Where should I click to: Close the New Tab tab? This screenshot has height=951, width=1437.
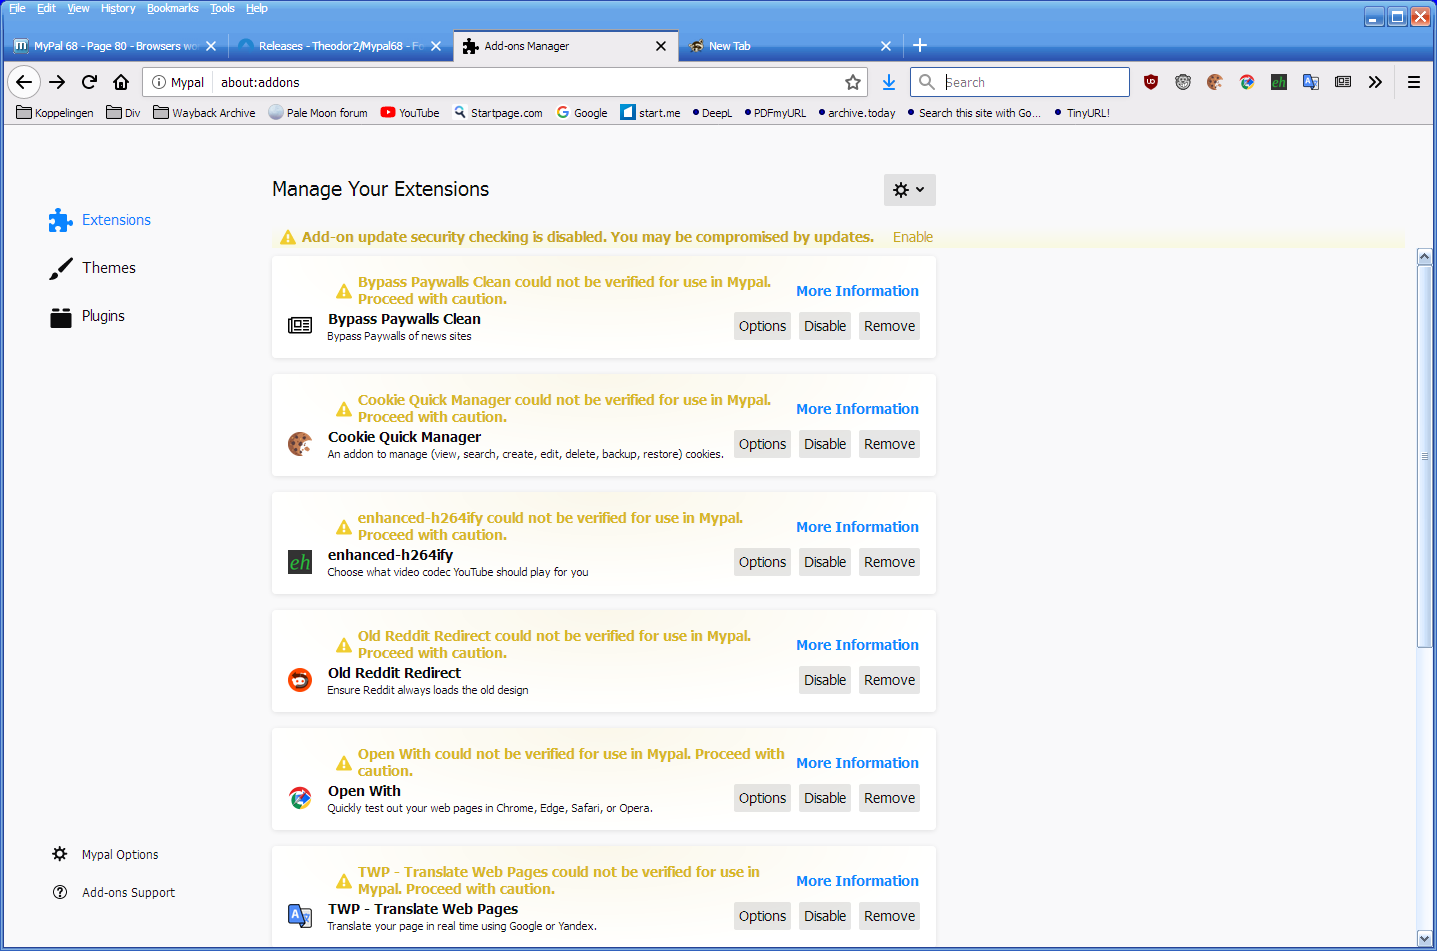(x=886, y=46)
